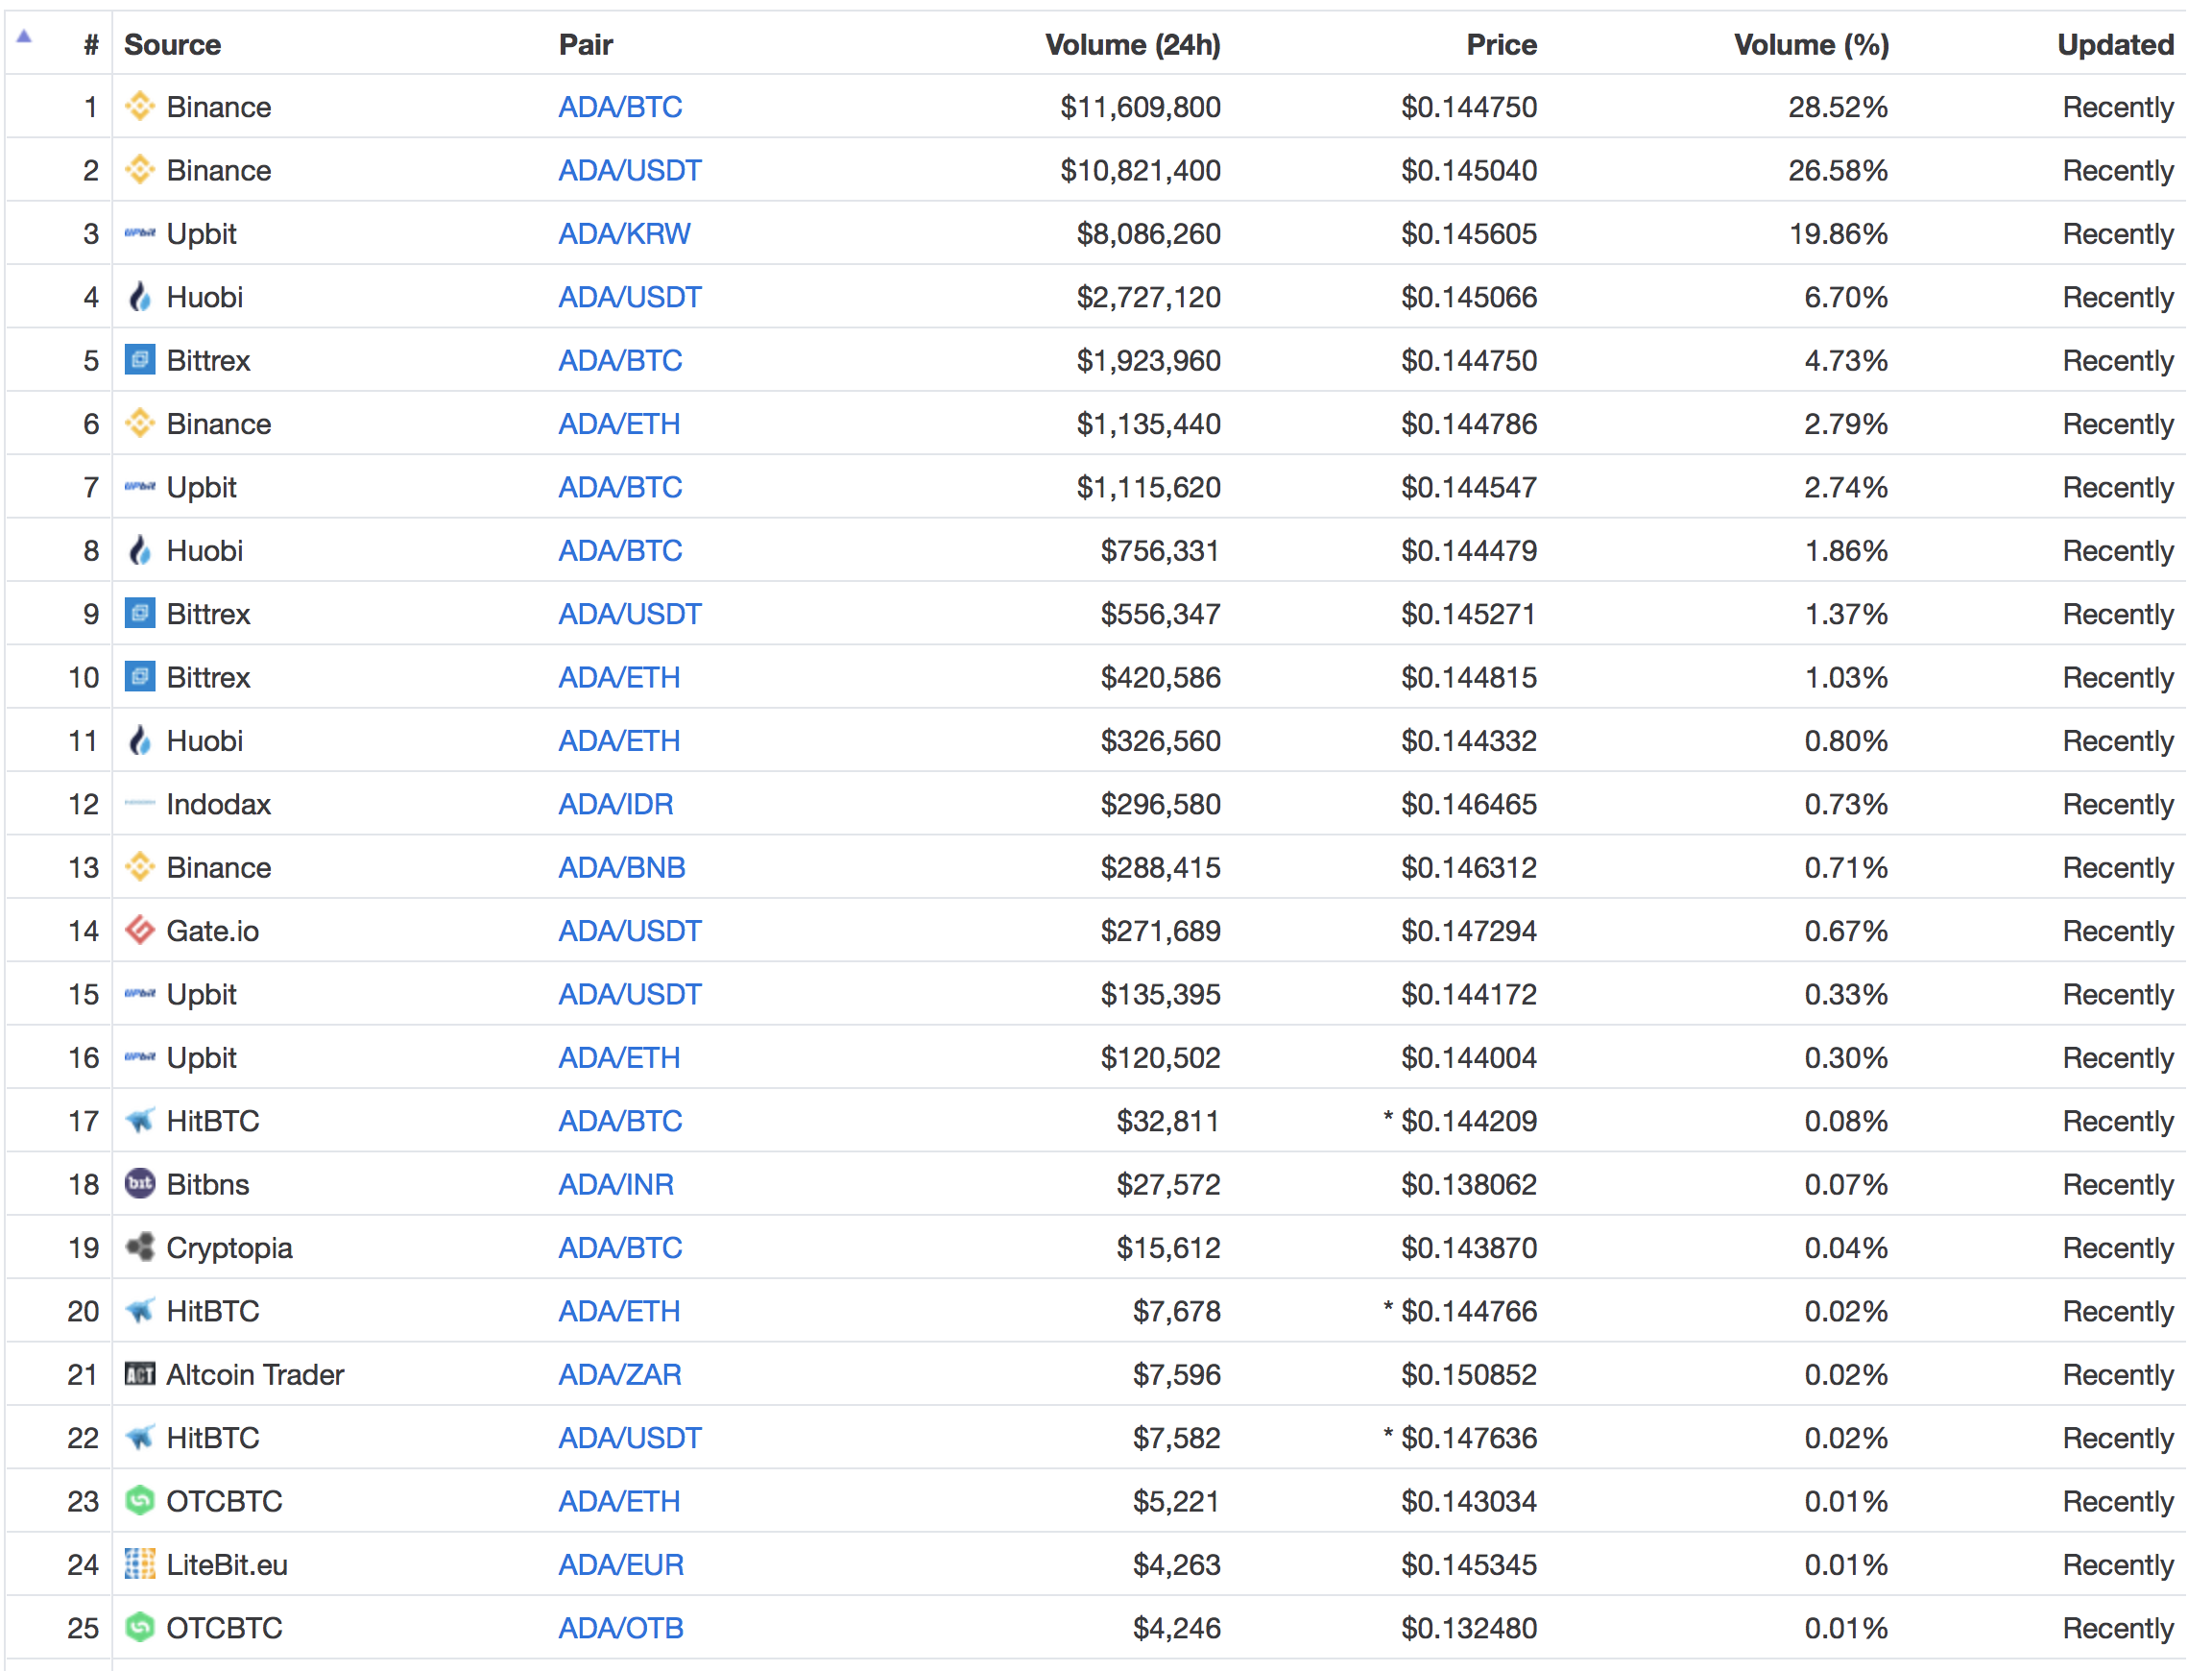2212x1671 pixels.
Task: Click the Altcoin Trader exchange icon
Action: pyautogui.click(x=140, y=1374)
